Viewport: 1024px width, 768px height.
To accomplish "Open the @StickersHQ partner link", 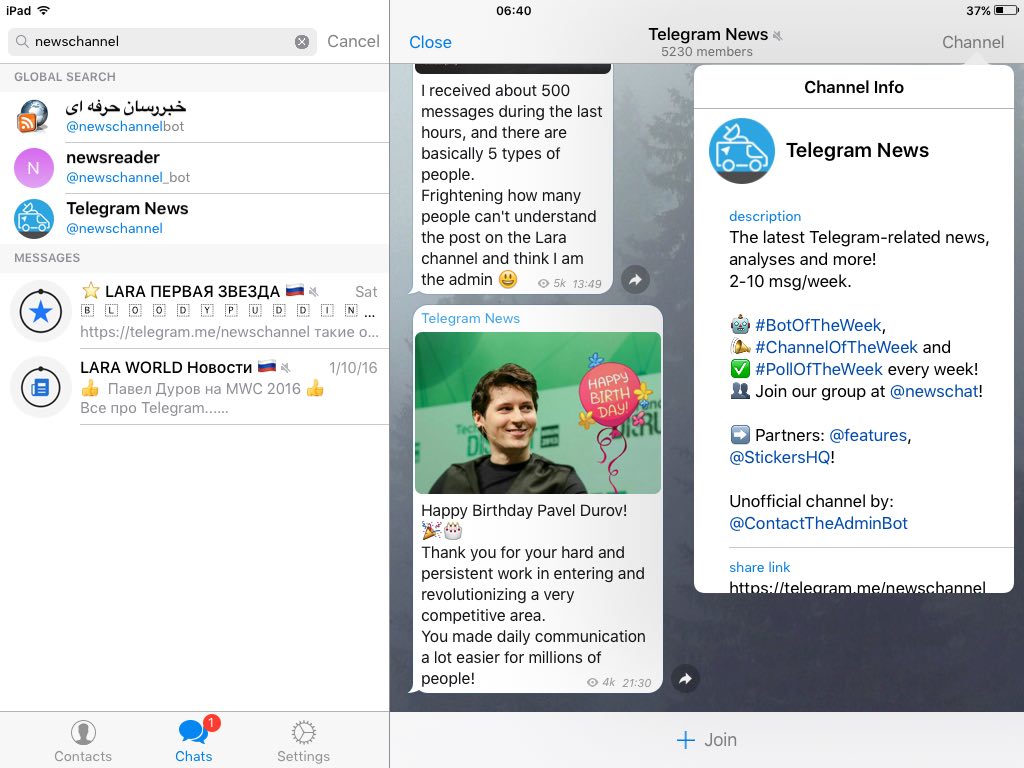I will [780, 457].
